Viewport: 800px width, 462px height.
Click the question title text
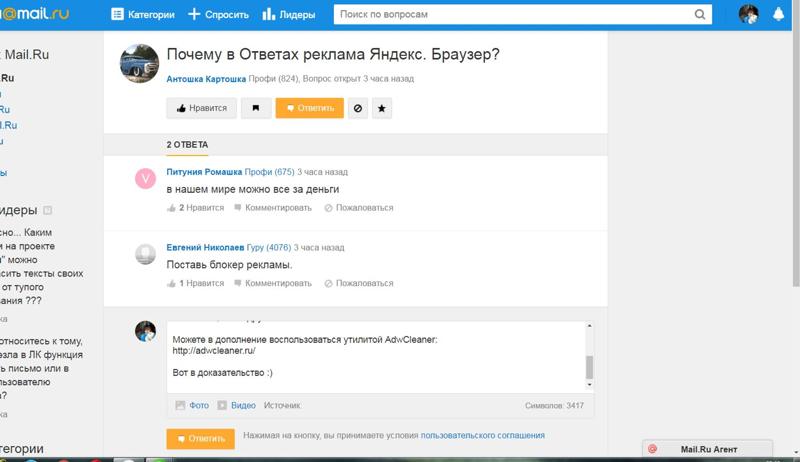click(333, 54)
